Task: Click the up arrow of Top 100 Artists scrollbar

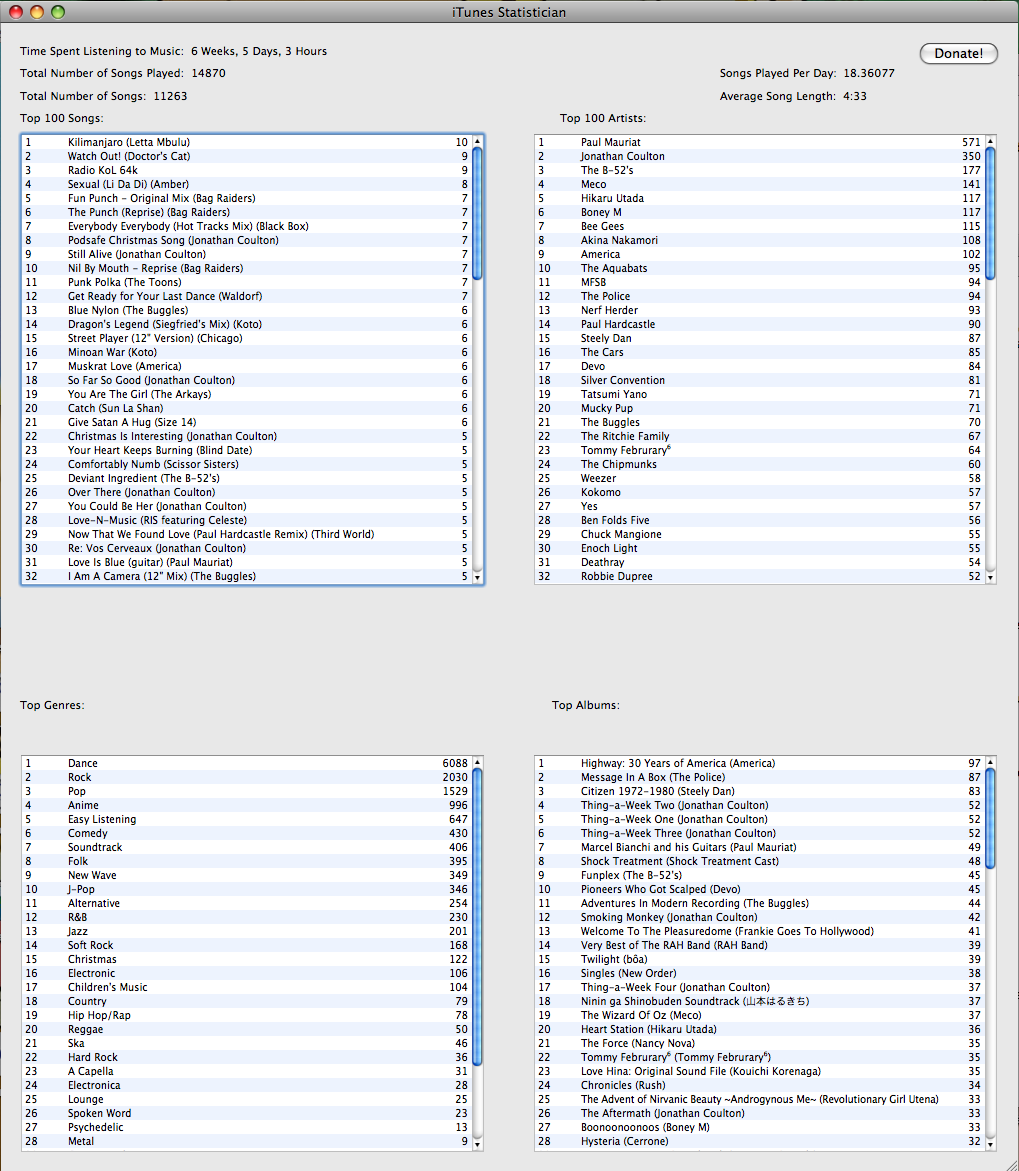Action: [x=991, y=141]
